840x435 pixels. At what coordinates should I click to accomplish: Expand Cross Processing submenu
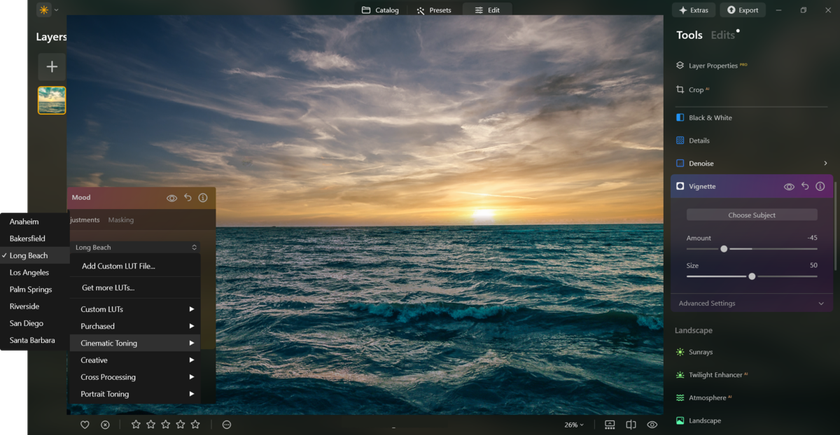click(135, 377)
